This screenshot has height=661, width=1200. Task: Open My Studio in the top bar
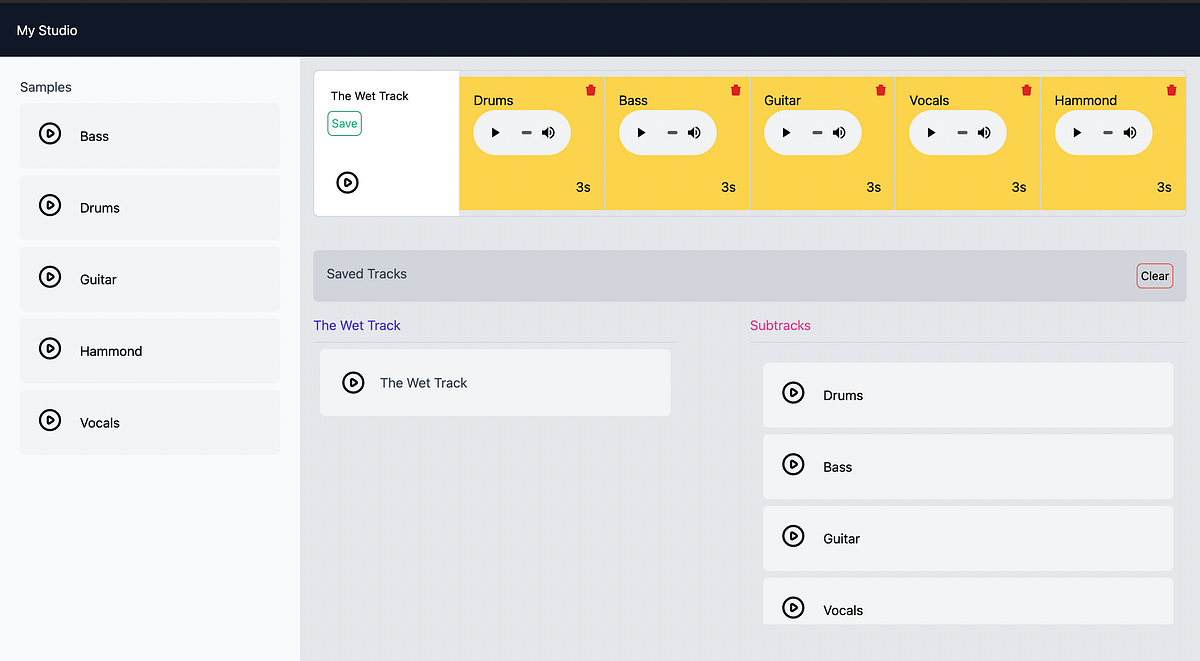point(46,30)
